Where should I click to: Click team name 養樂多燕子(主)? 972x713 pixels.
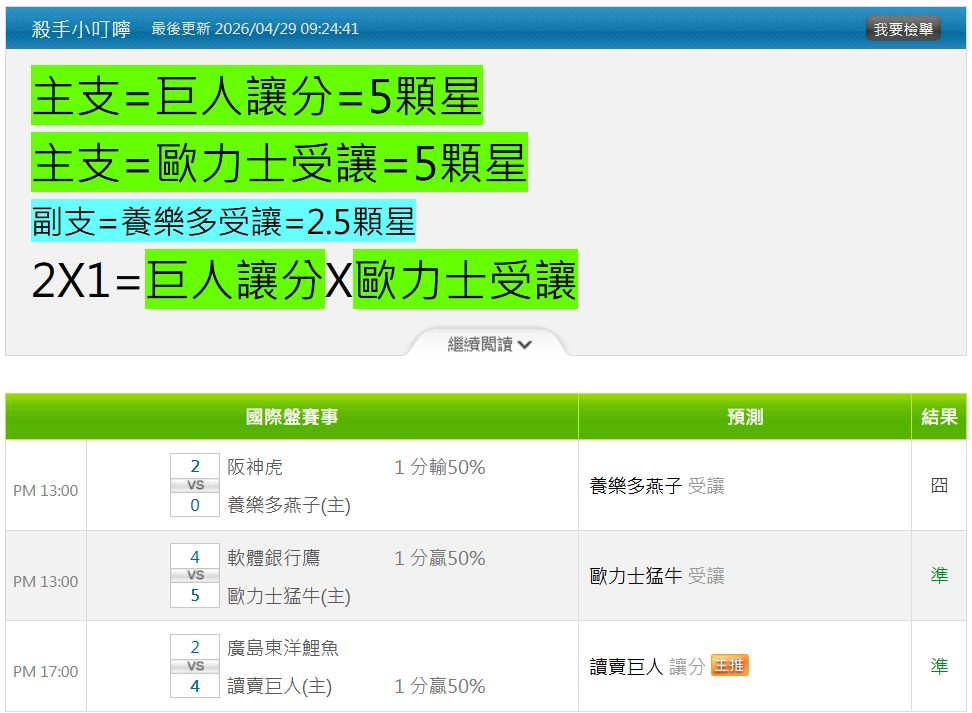click(x=289, y=505)
